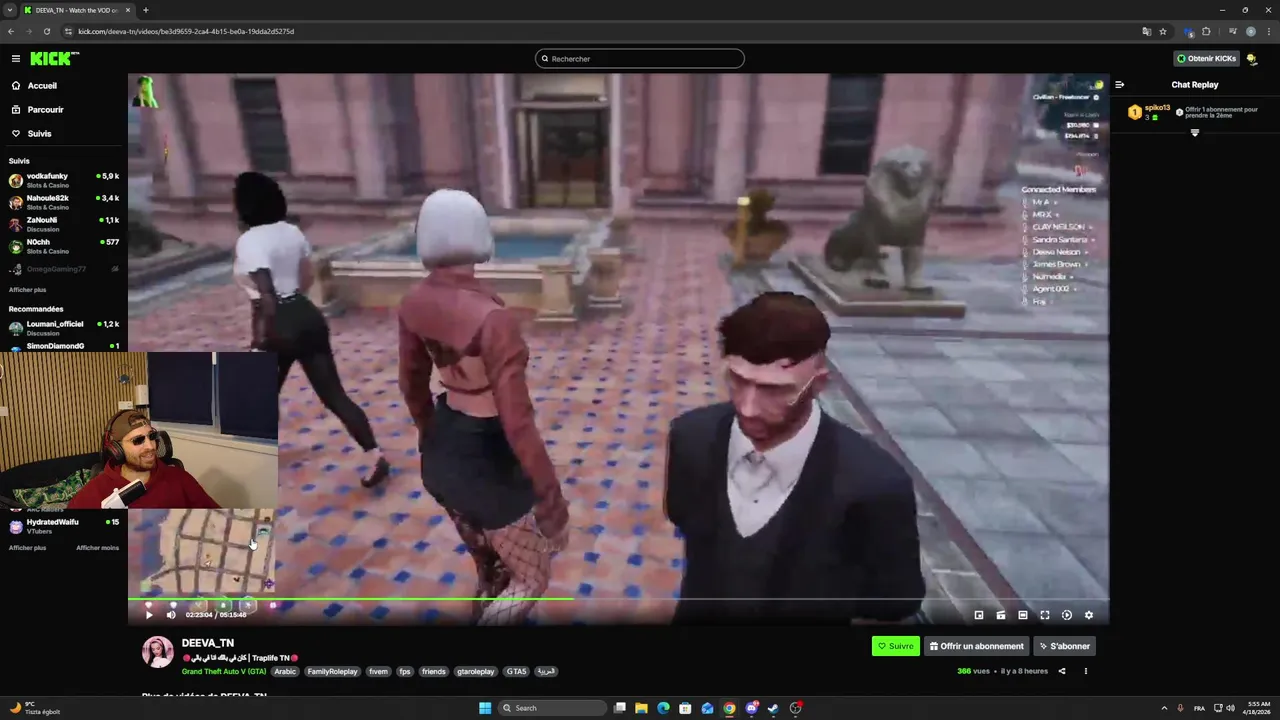The width and height of the screenshot is (1280, 720).
Task: Open Grand Theft Auto V (GTA) category
Action: coord(224,672)
